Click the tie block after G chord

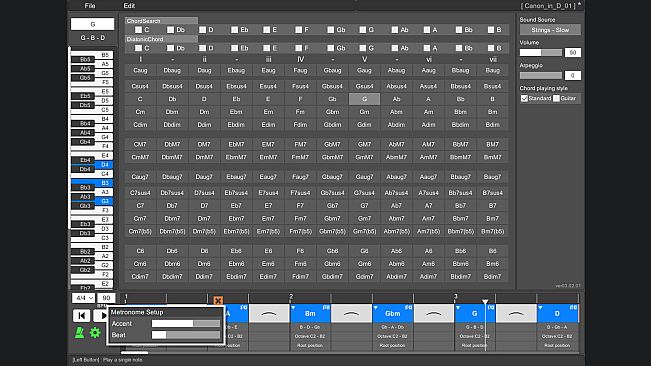point(516,314)
